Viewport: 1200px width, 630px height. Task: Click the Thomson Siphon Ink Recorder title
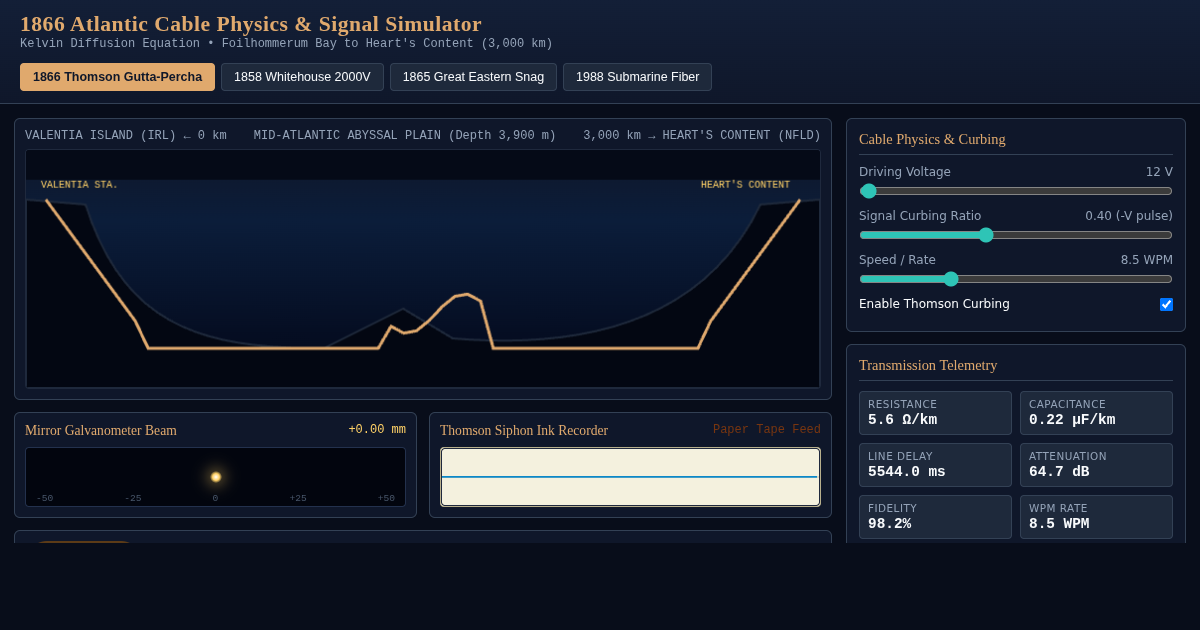coord(524,431)
